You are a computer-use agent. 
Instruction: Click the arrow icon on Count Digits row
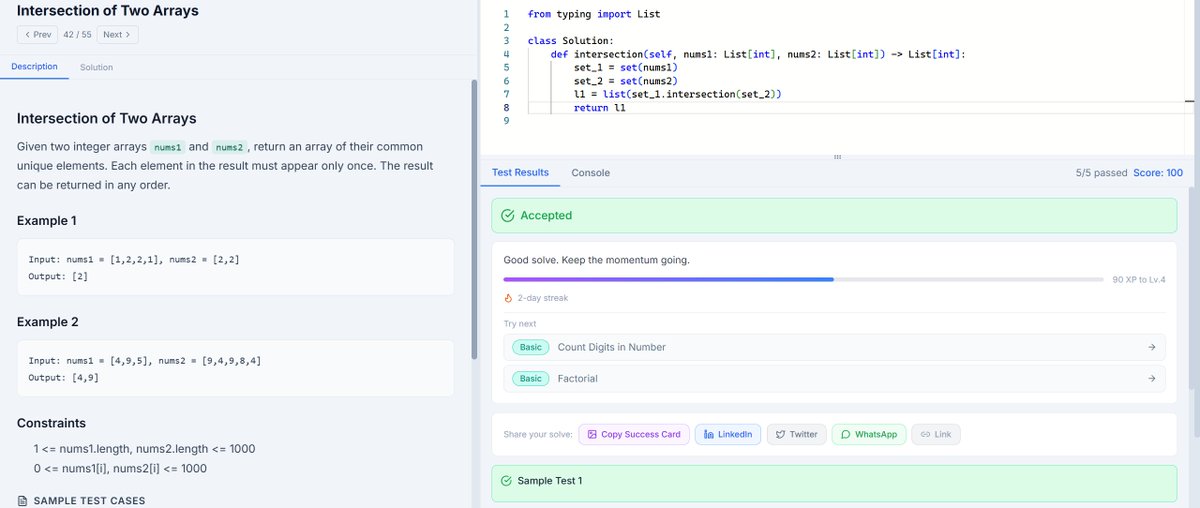1152,347
